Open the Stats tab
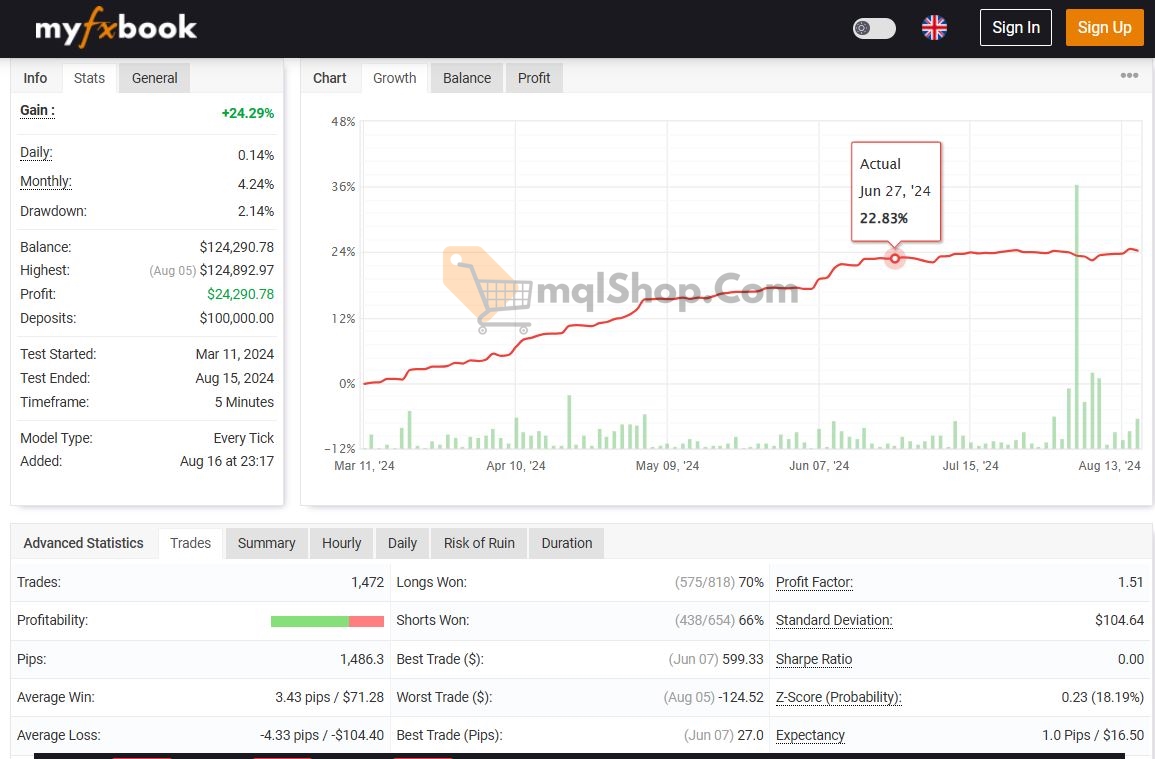The width and height of the screenshot is (1155, 759). [x=89, y=77]
